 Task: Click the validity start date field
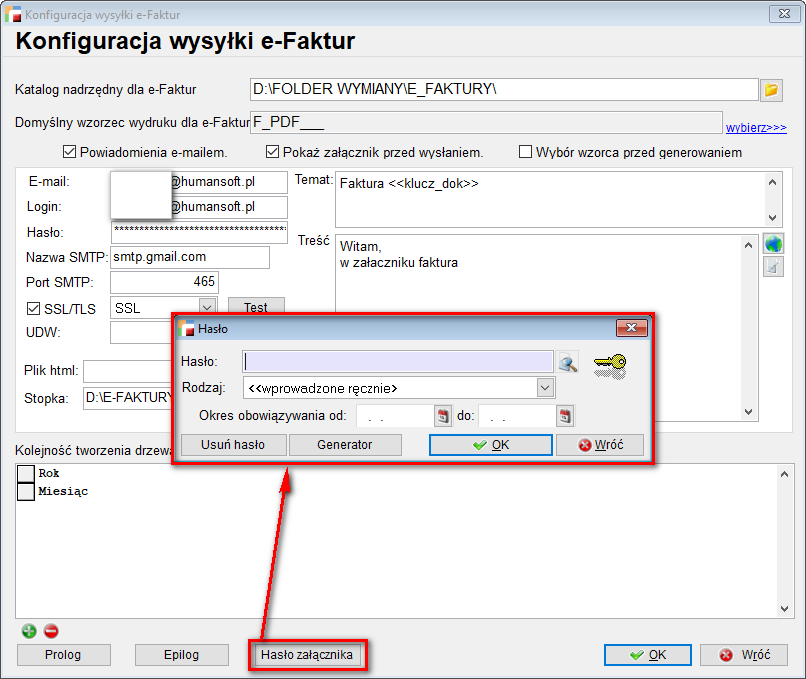tap(396, 416)
